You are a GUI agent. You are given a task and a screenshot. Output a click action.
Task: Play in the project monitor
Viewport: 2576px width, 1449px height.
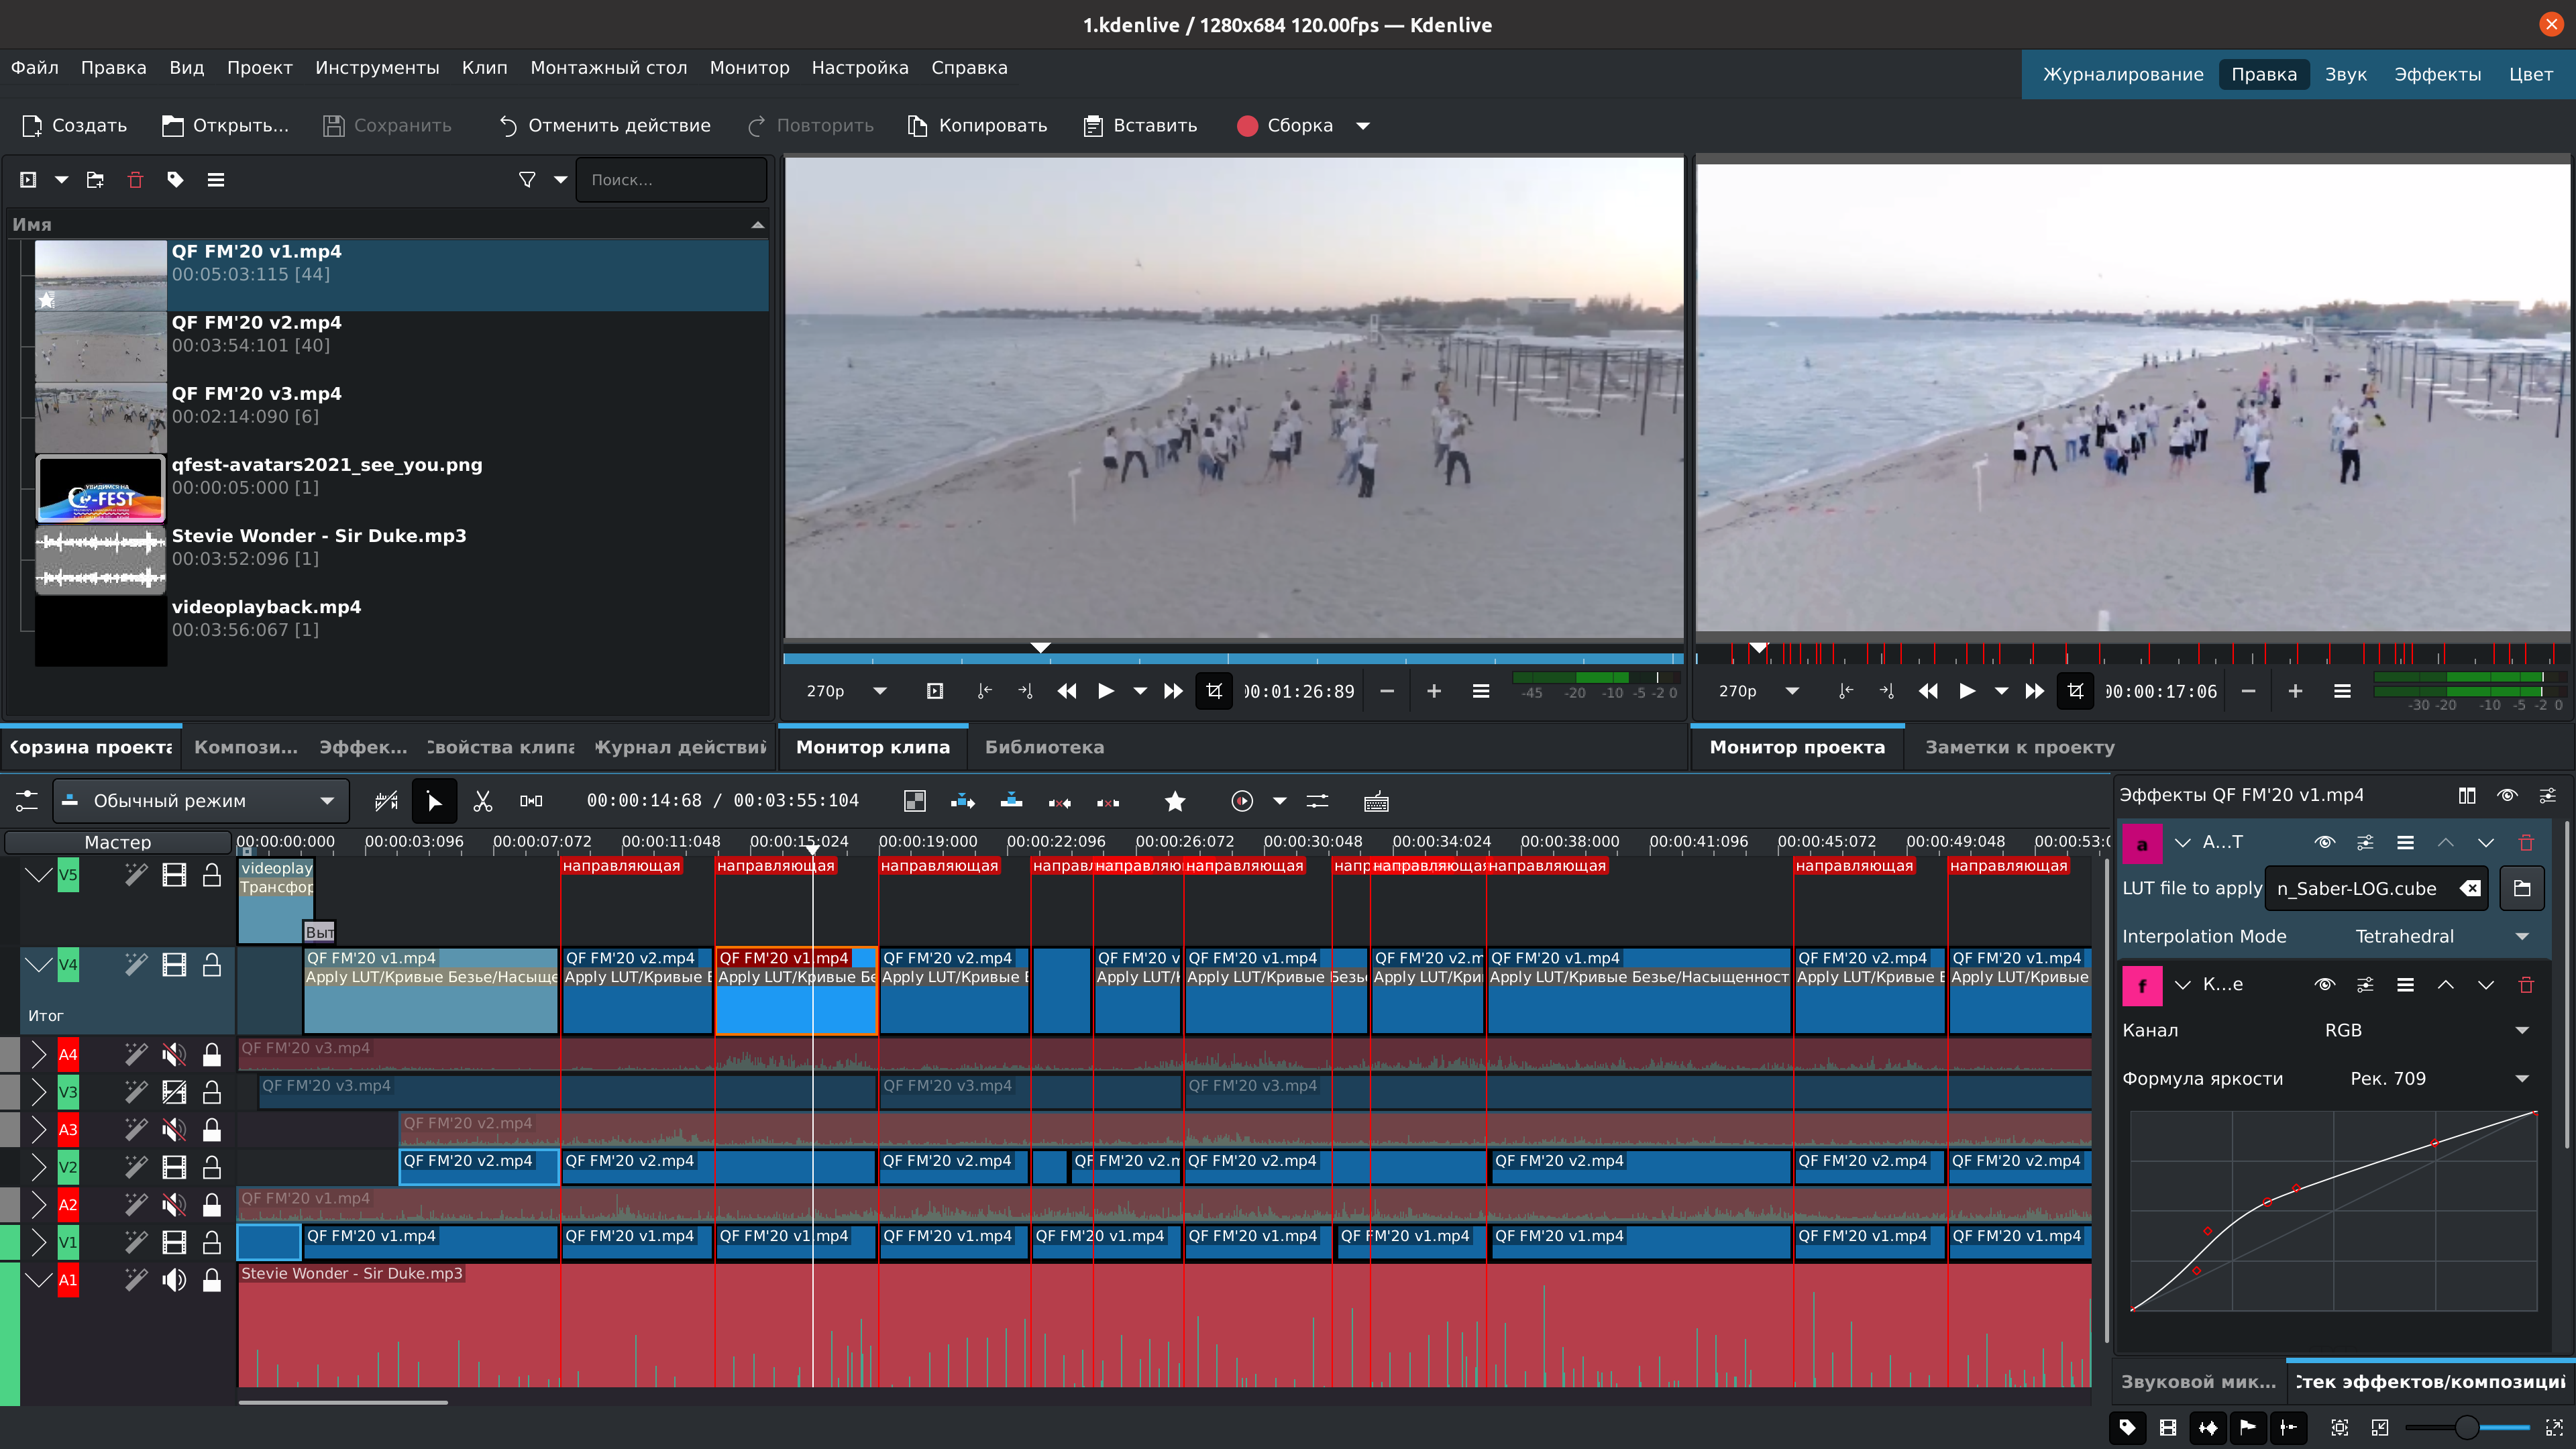coord(1967,691)
